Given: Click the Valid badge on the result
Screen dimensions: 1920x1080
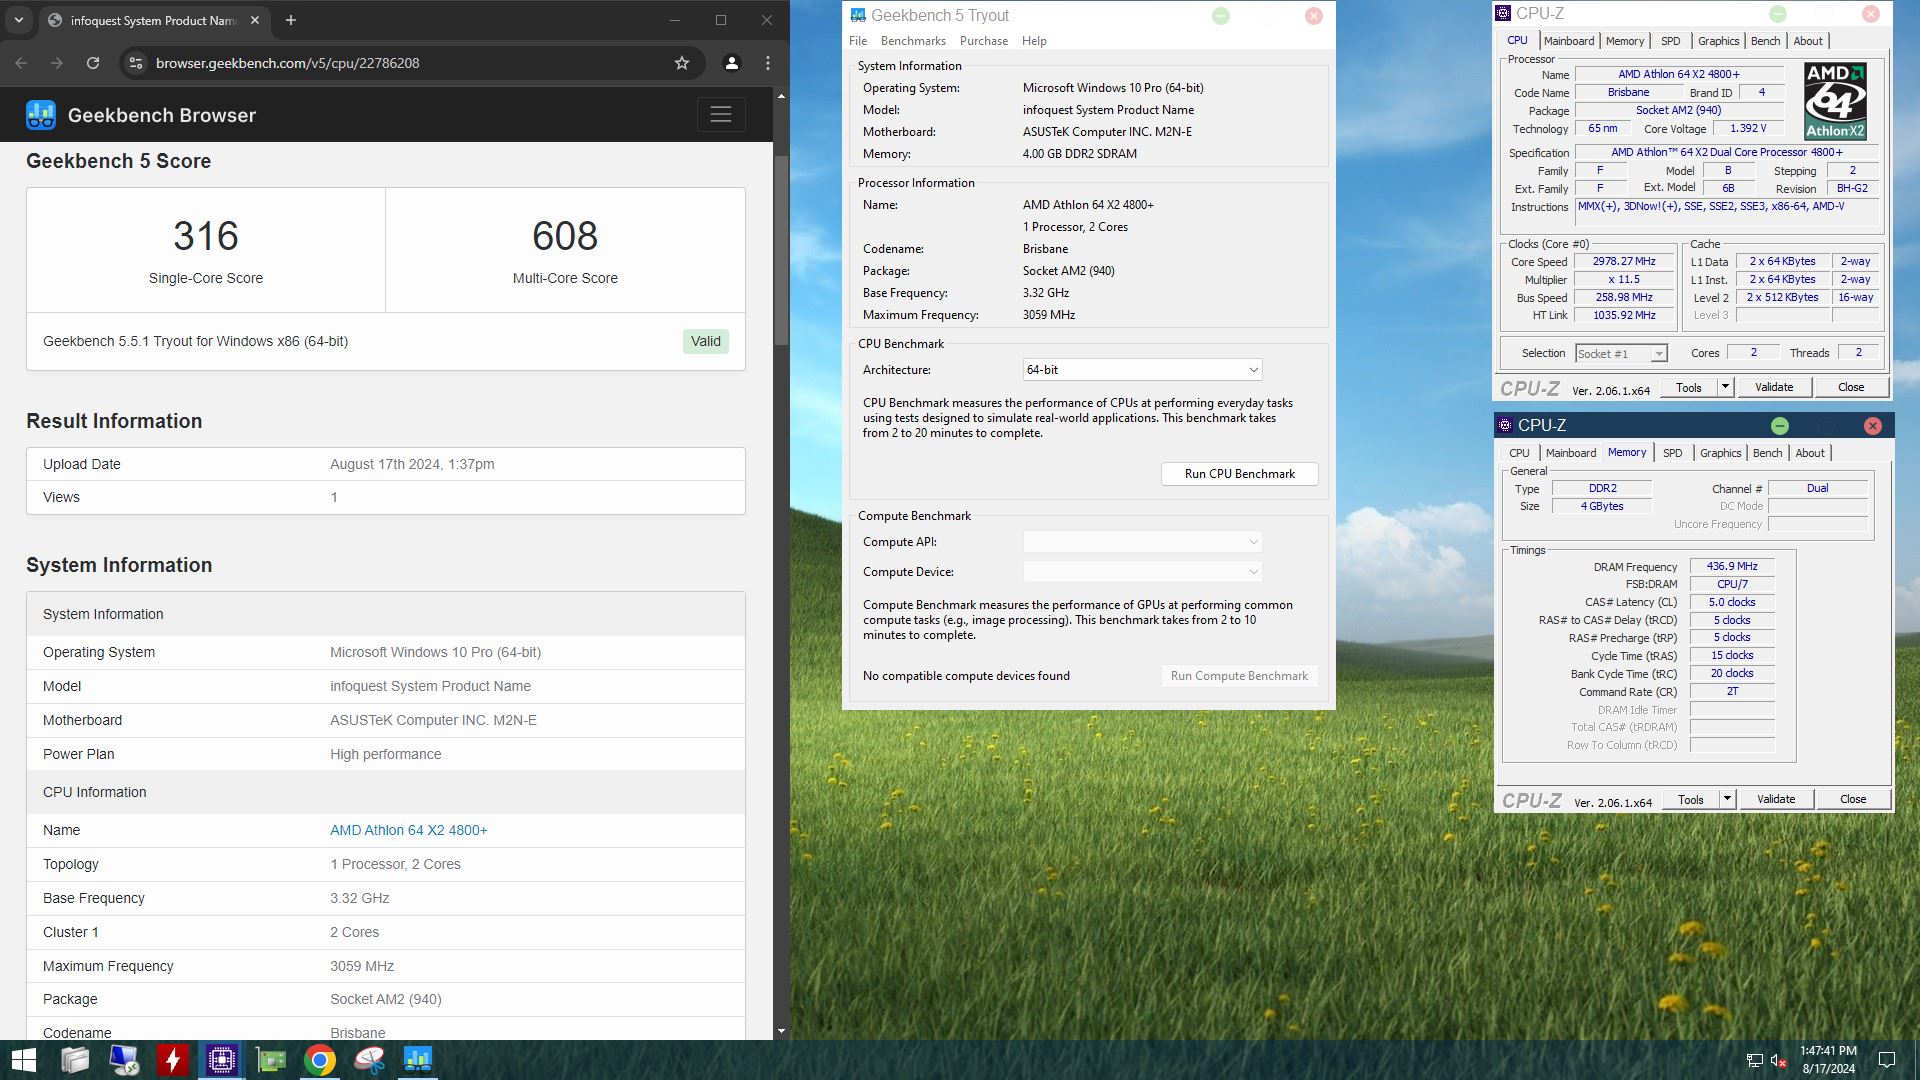Looking at the screenshot, I should [705, 341].
